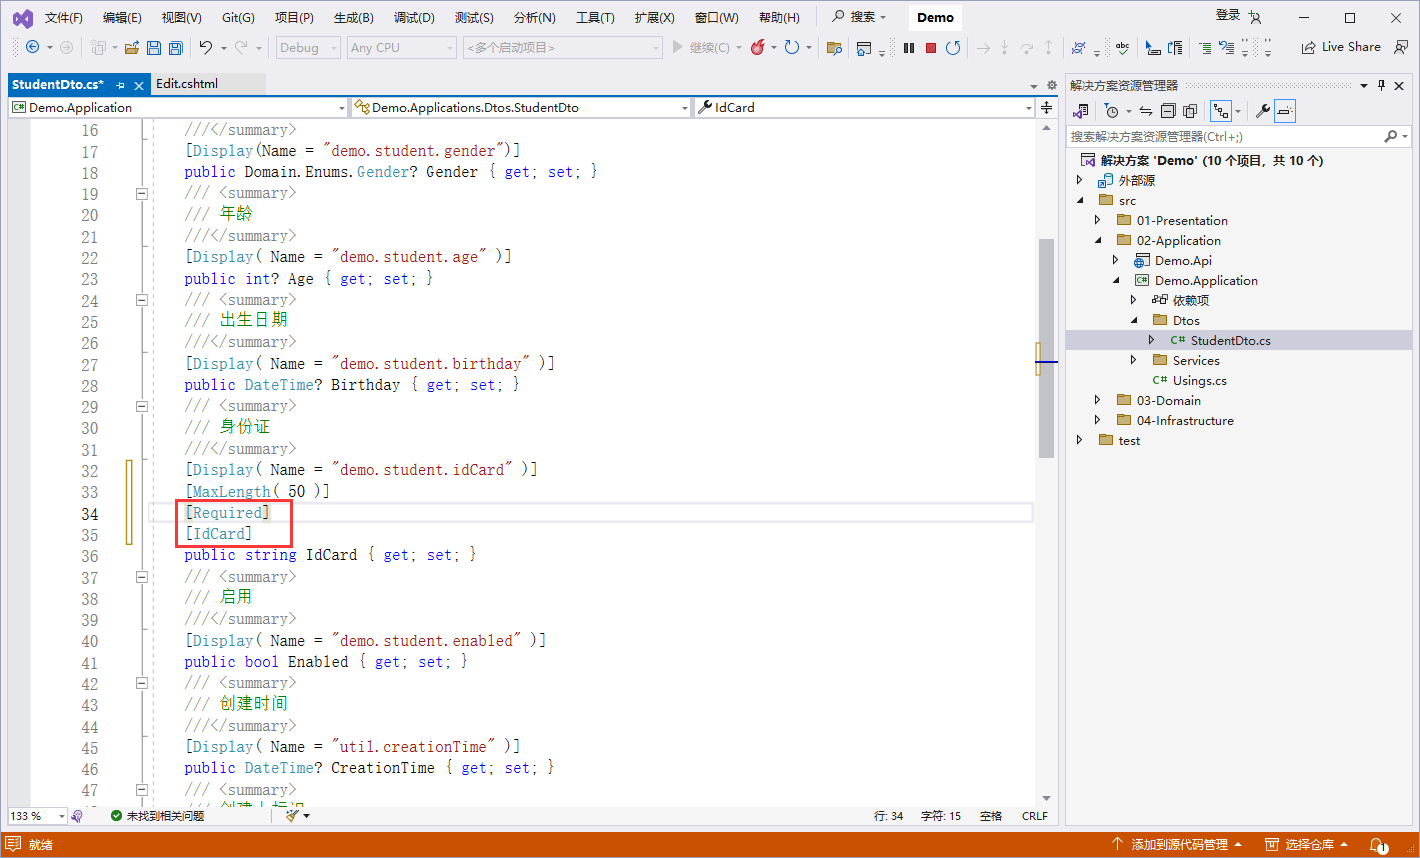
Task: Open the startup projects dropdown
Action: (563, 47)
